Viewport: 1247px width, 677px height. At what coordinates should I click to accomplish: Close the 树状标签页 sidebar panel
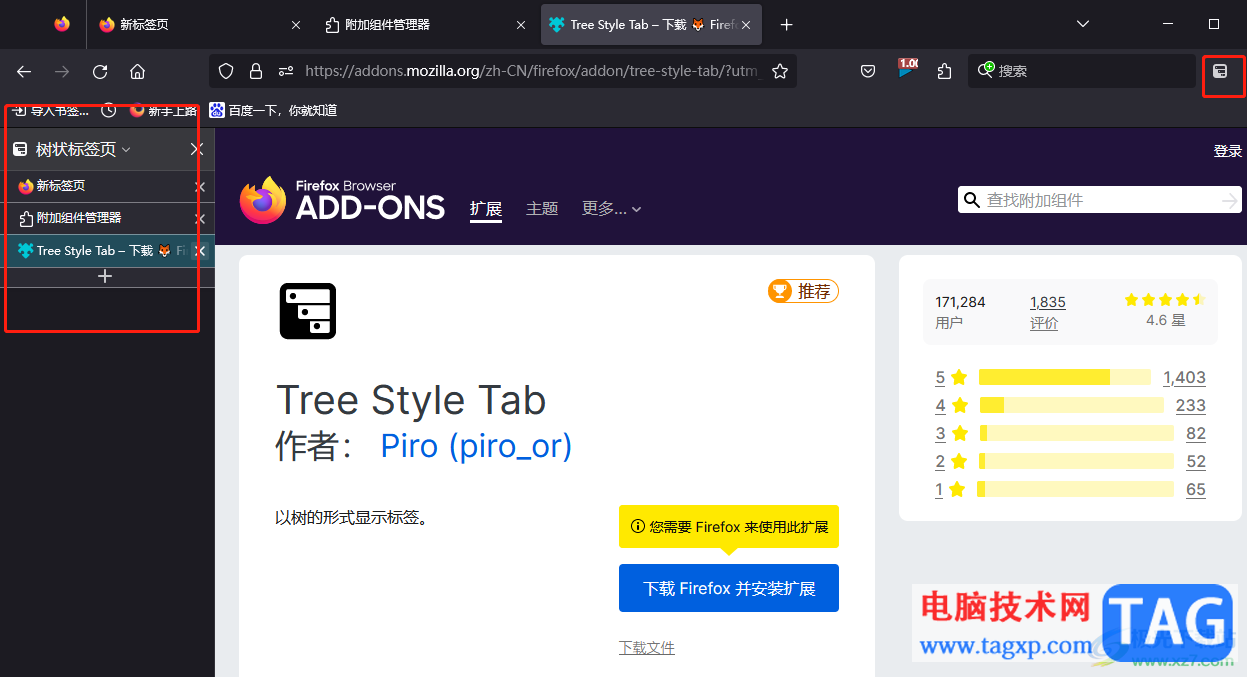pyautogui.click(x=197, y=149)
